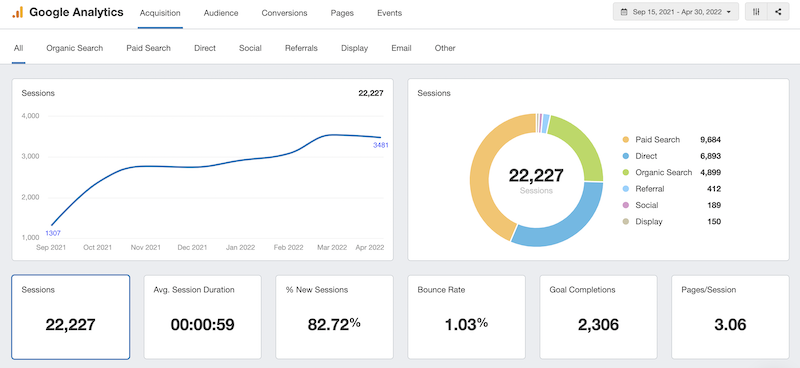Click the Direct legend color dot
The height and width of the screenshot is (368, 800).
(626, 156)
